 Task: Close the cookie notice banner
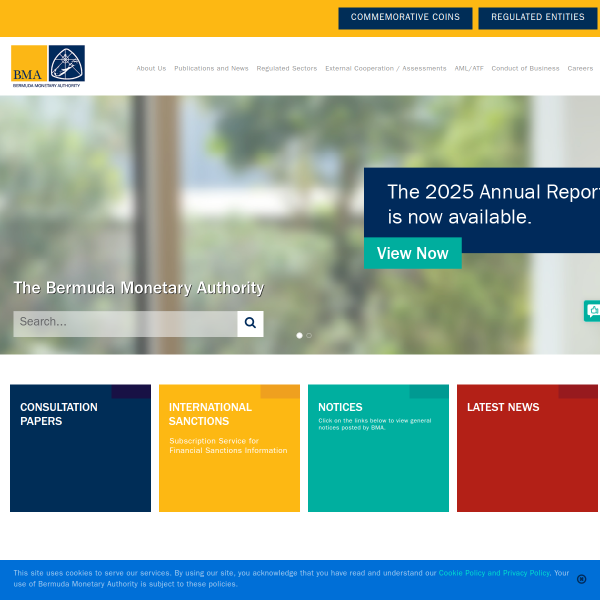click(581, 579)
